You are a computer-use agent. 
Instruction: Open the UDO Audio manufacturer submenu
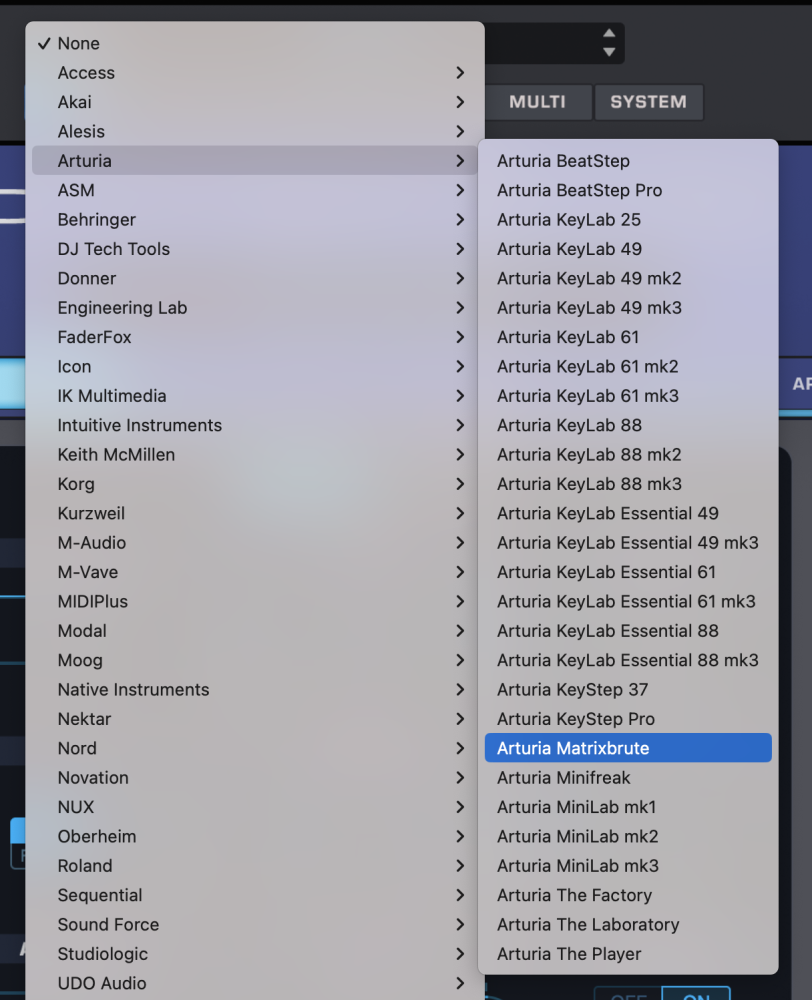click(255, 983)
